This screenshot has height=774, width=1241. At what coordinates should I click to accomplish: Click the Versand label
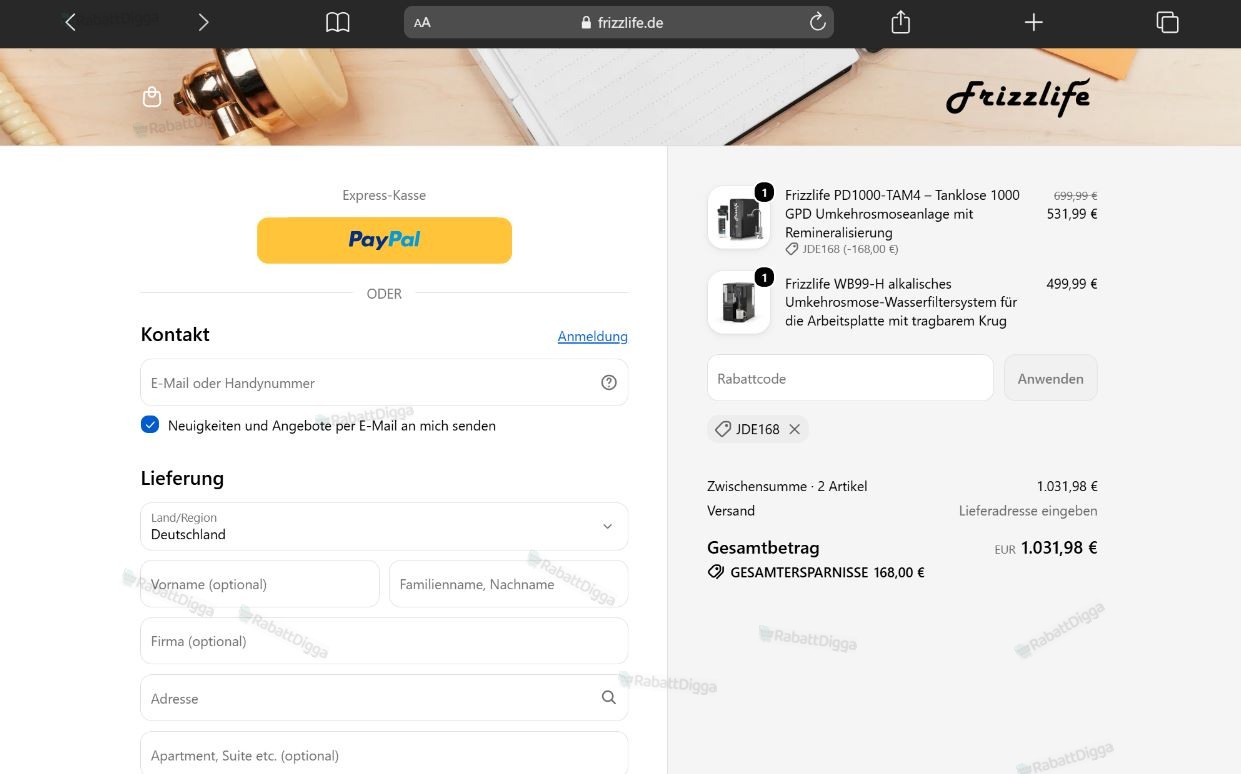tap(731, 510)
